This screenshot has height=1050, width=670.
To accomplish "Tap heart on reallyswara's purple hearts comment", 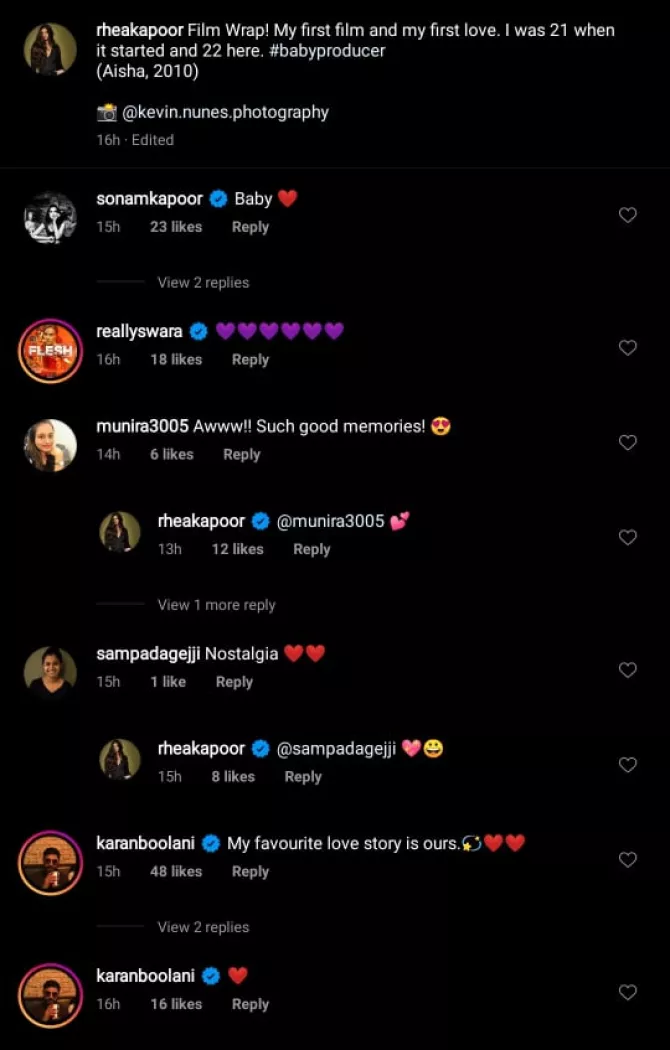I will click(x=628, y=348).
